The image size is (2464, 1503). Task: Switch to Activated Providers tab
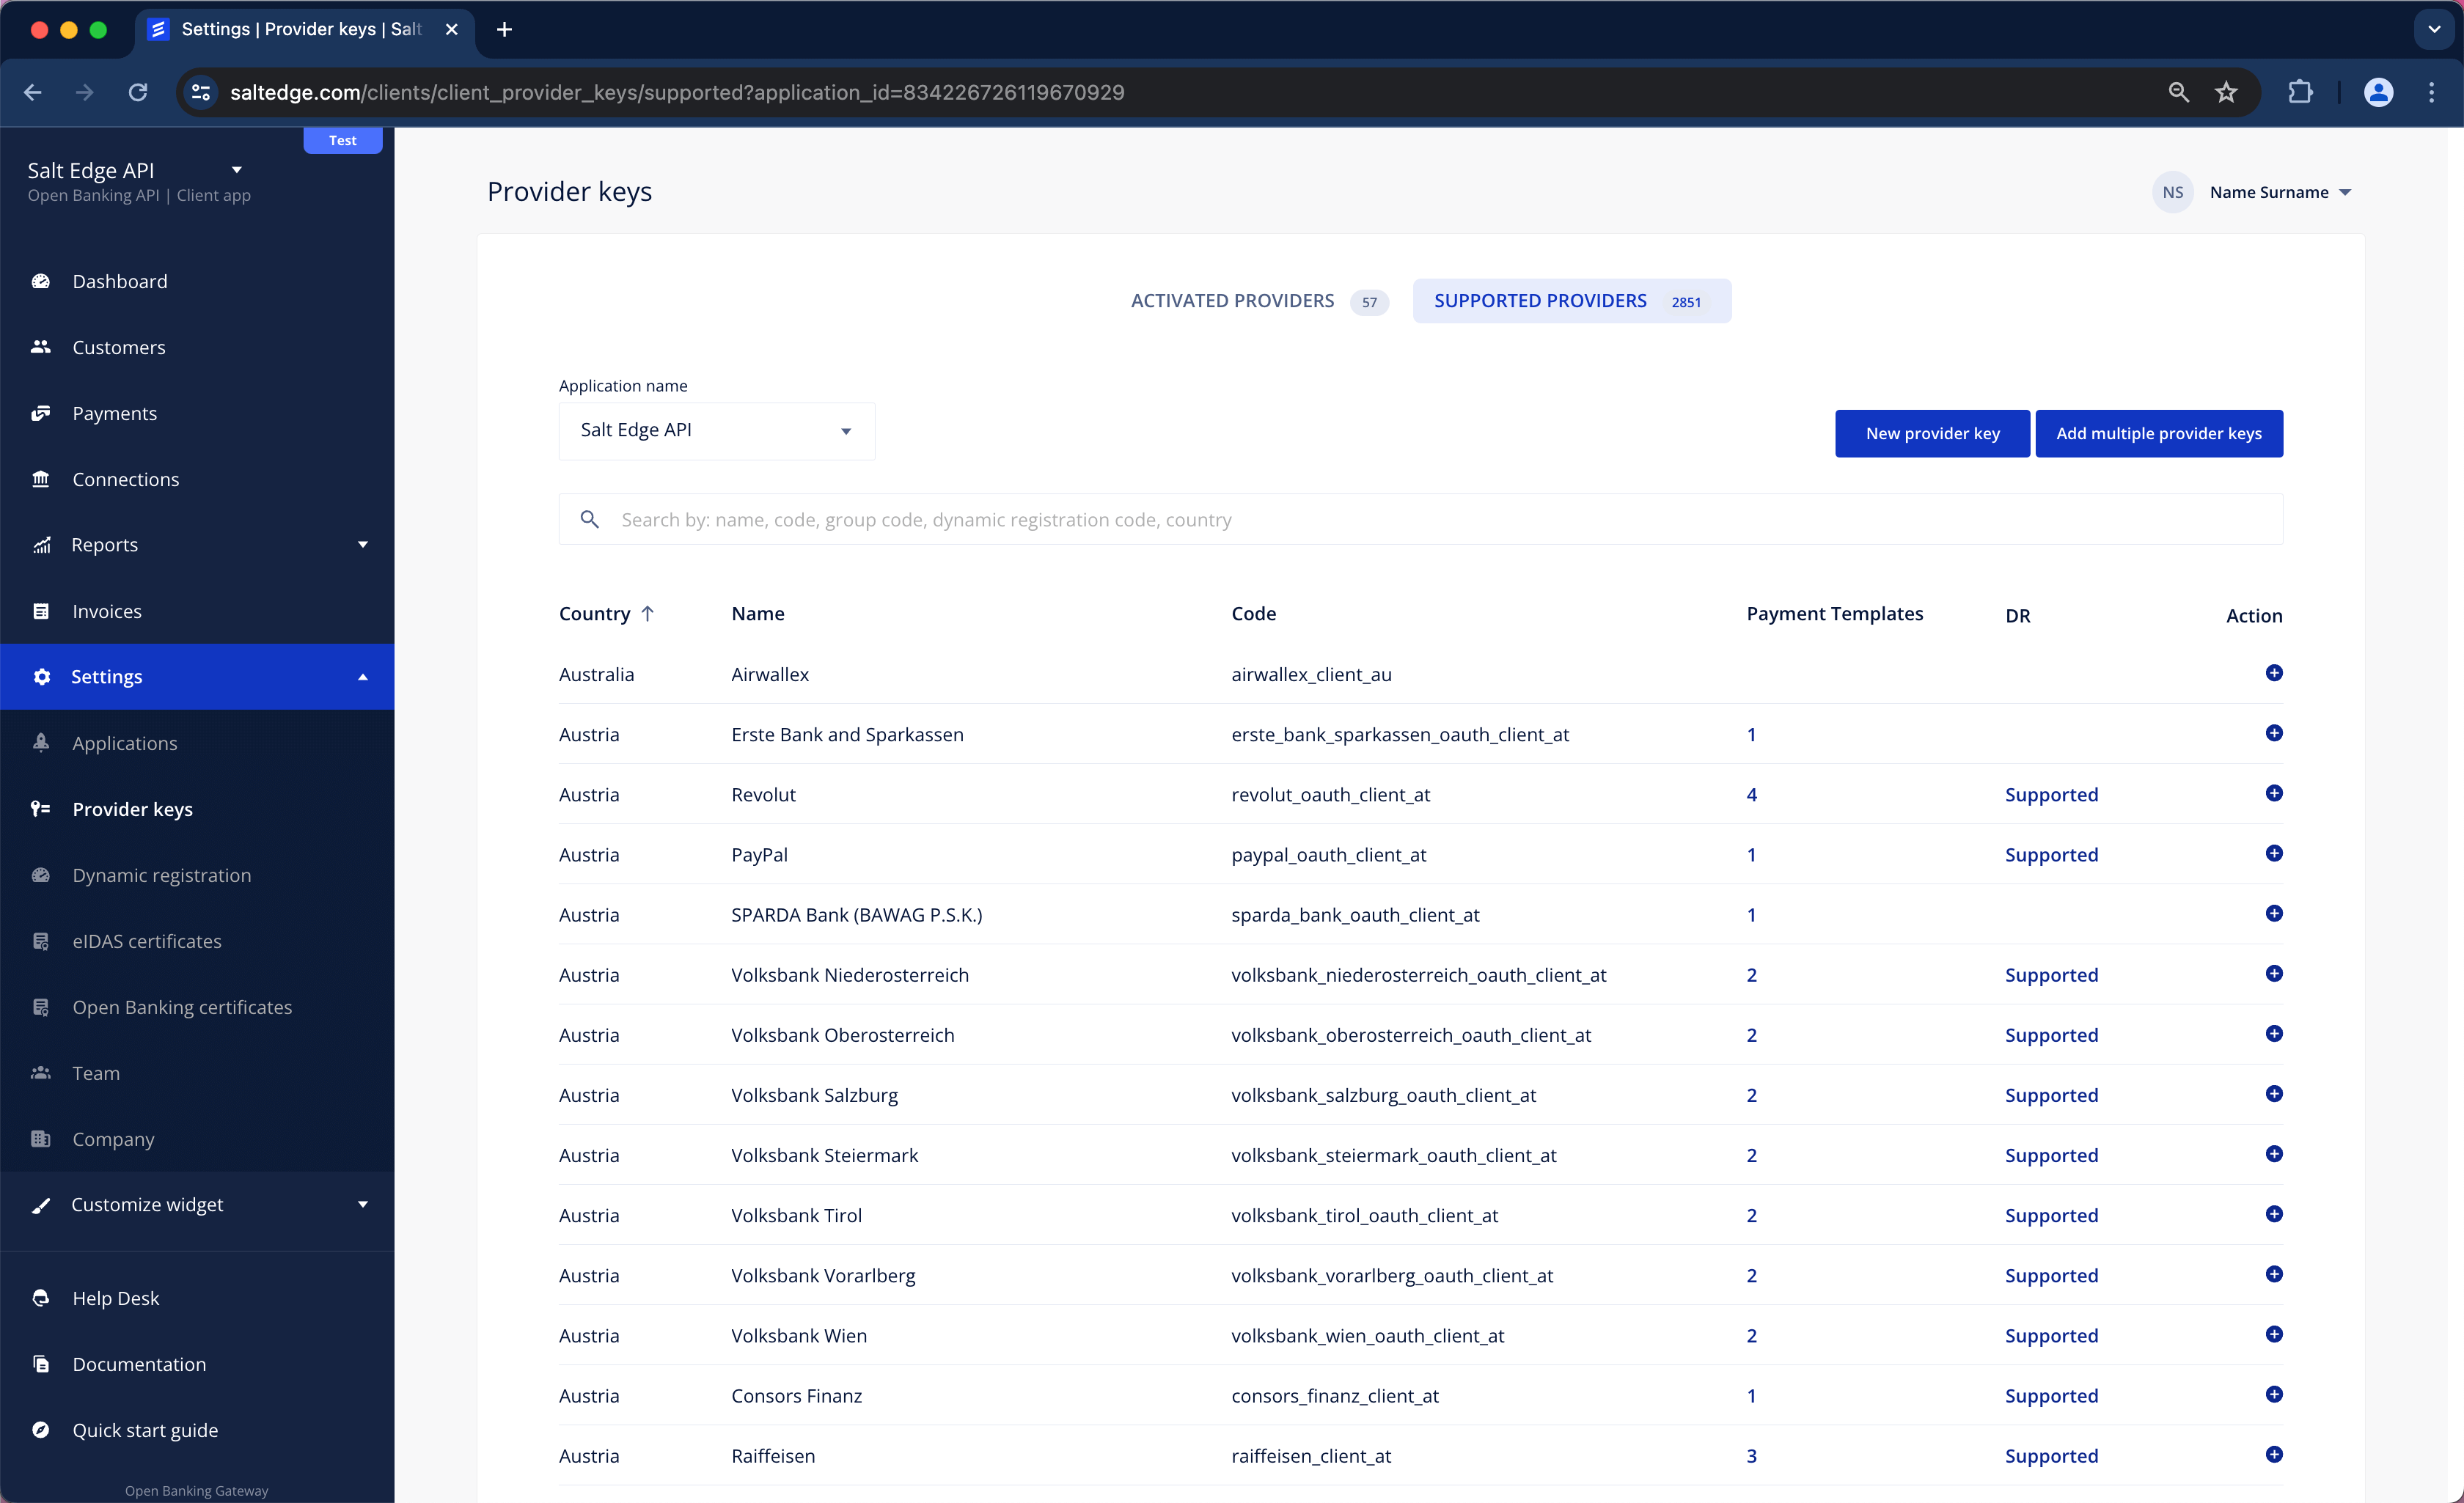click(x=1232, y=299)
